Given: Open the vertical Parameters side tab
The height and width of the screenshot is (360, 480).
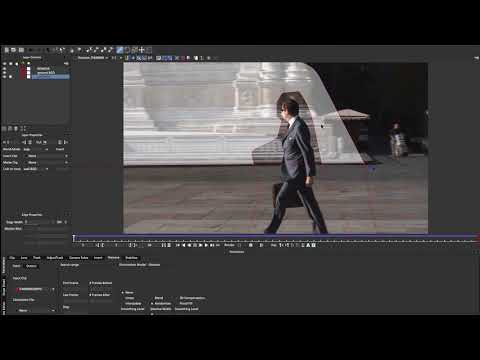Looking at the screenshot, I should (4, 266).
